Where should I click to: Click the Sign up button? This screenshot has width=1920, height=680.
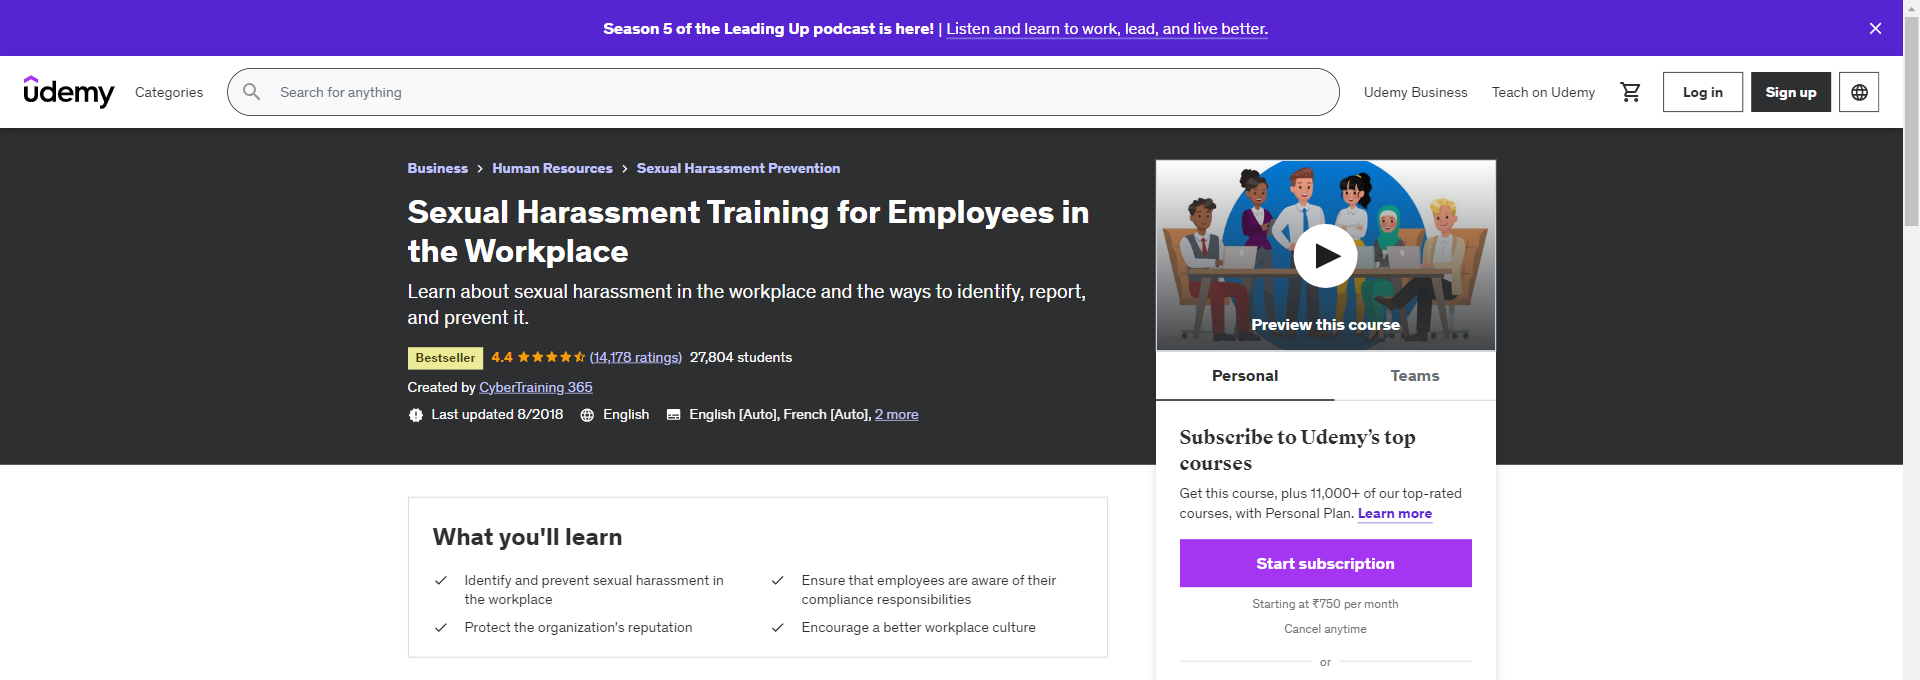1791,92
